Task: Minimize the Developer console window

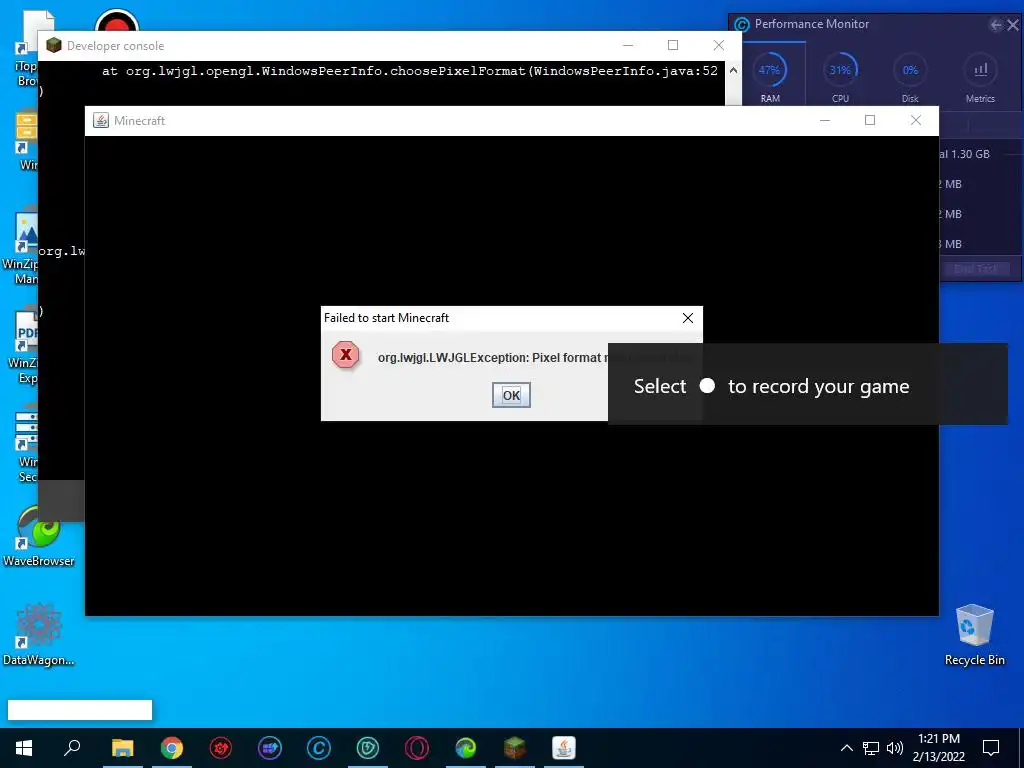Action: point(628,45)
